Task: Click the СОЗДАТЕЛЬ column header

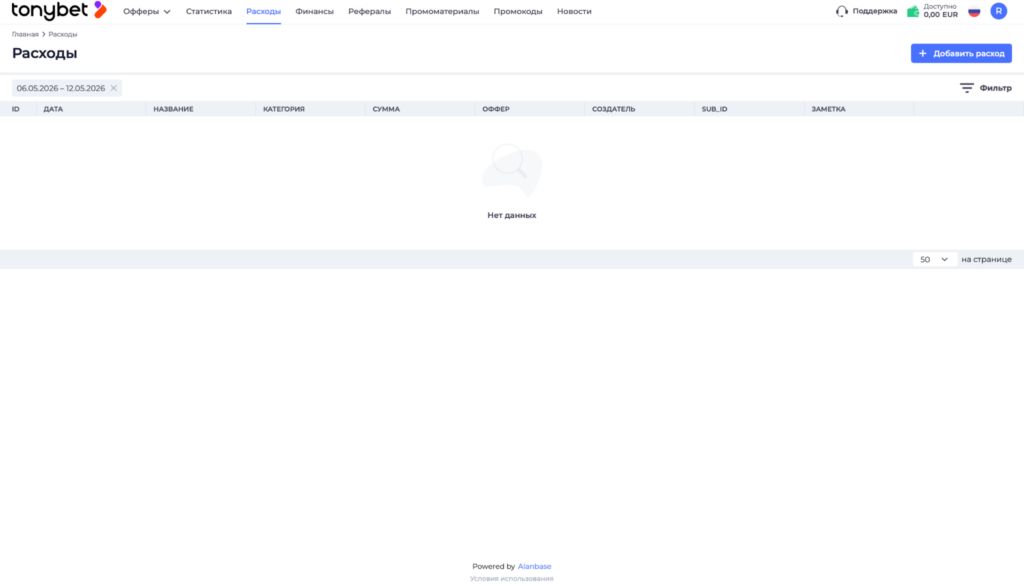Action: point(613,109)
